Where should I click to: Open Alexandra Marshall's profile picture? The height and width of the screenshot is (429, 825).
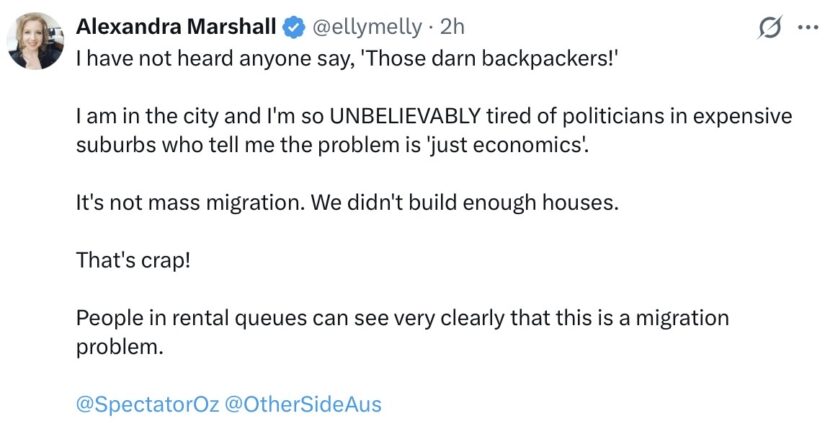click(35, 41)
